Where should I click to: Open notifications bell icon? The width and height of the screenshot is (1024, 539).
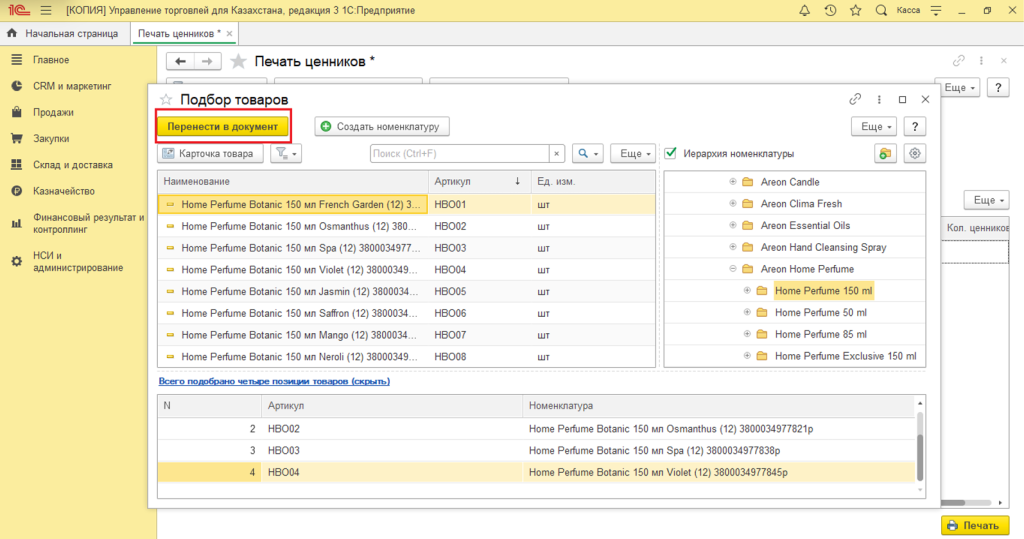tap(805, 10)
